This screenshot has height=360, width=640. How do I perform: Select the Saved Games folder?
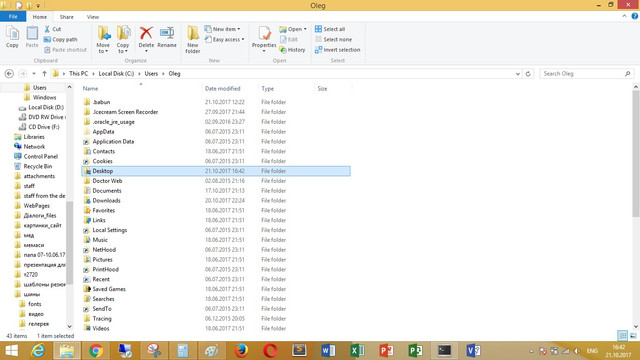coord(109,289)
